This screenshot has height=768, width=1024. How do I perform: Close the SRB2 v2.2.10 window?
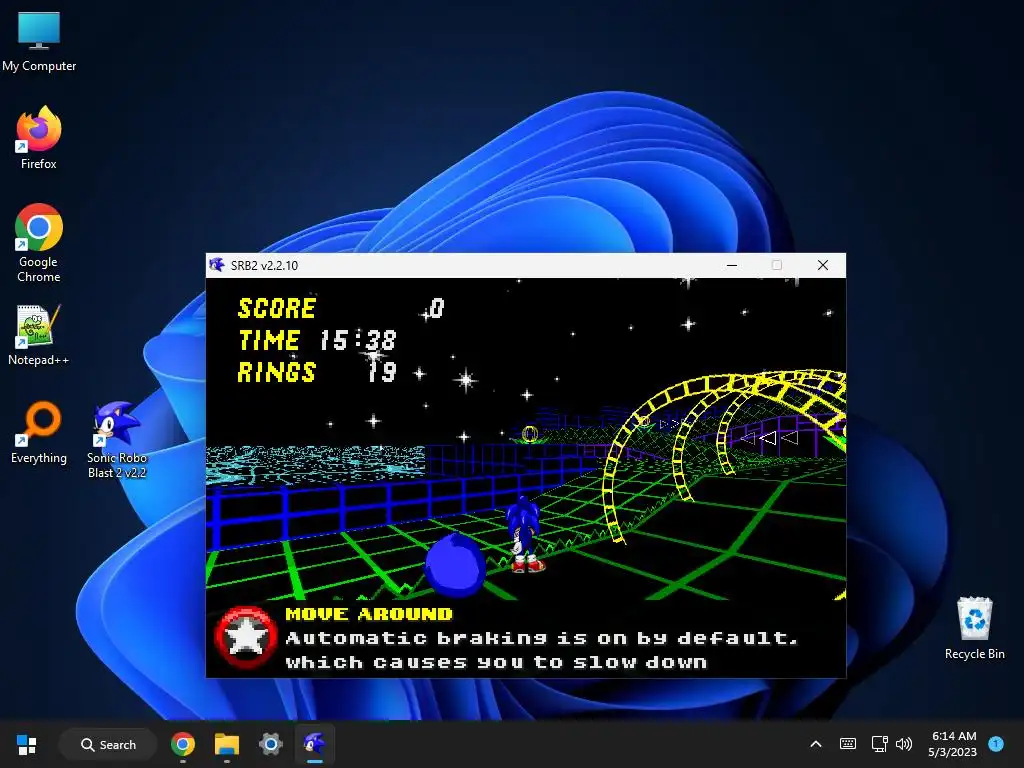[823, 265]
